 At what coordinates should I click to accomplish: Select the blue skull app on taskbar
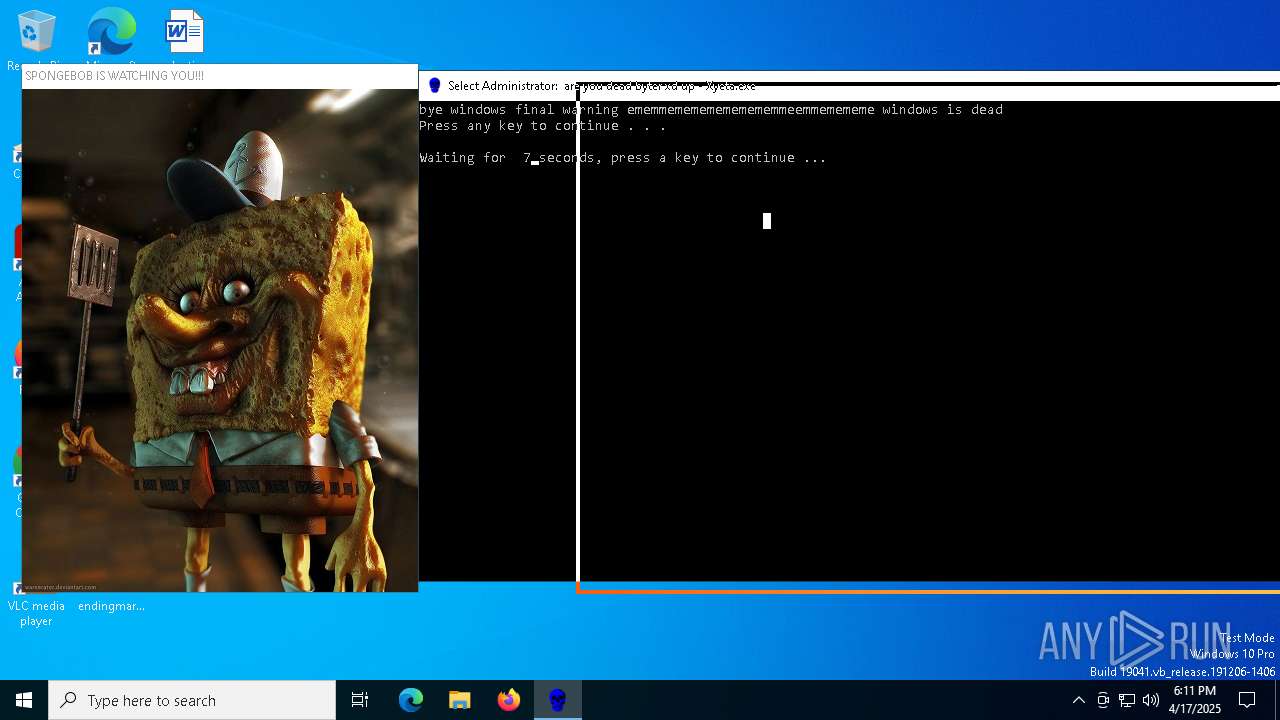[558, 700]
